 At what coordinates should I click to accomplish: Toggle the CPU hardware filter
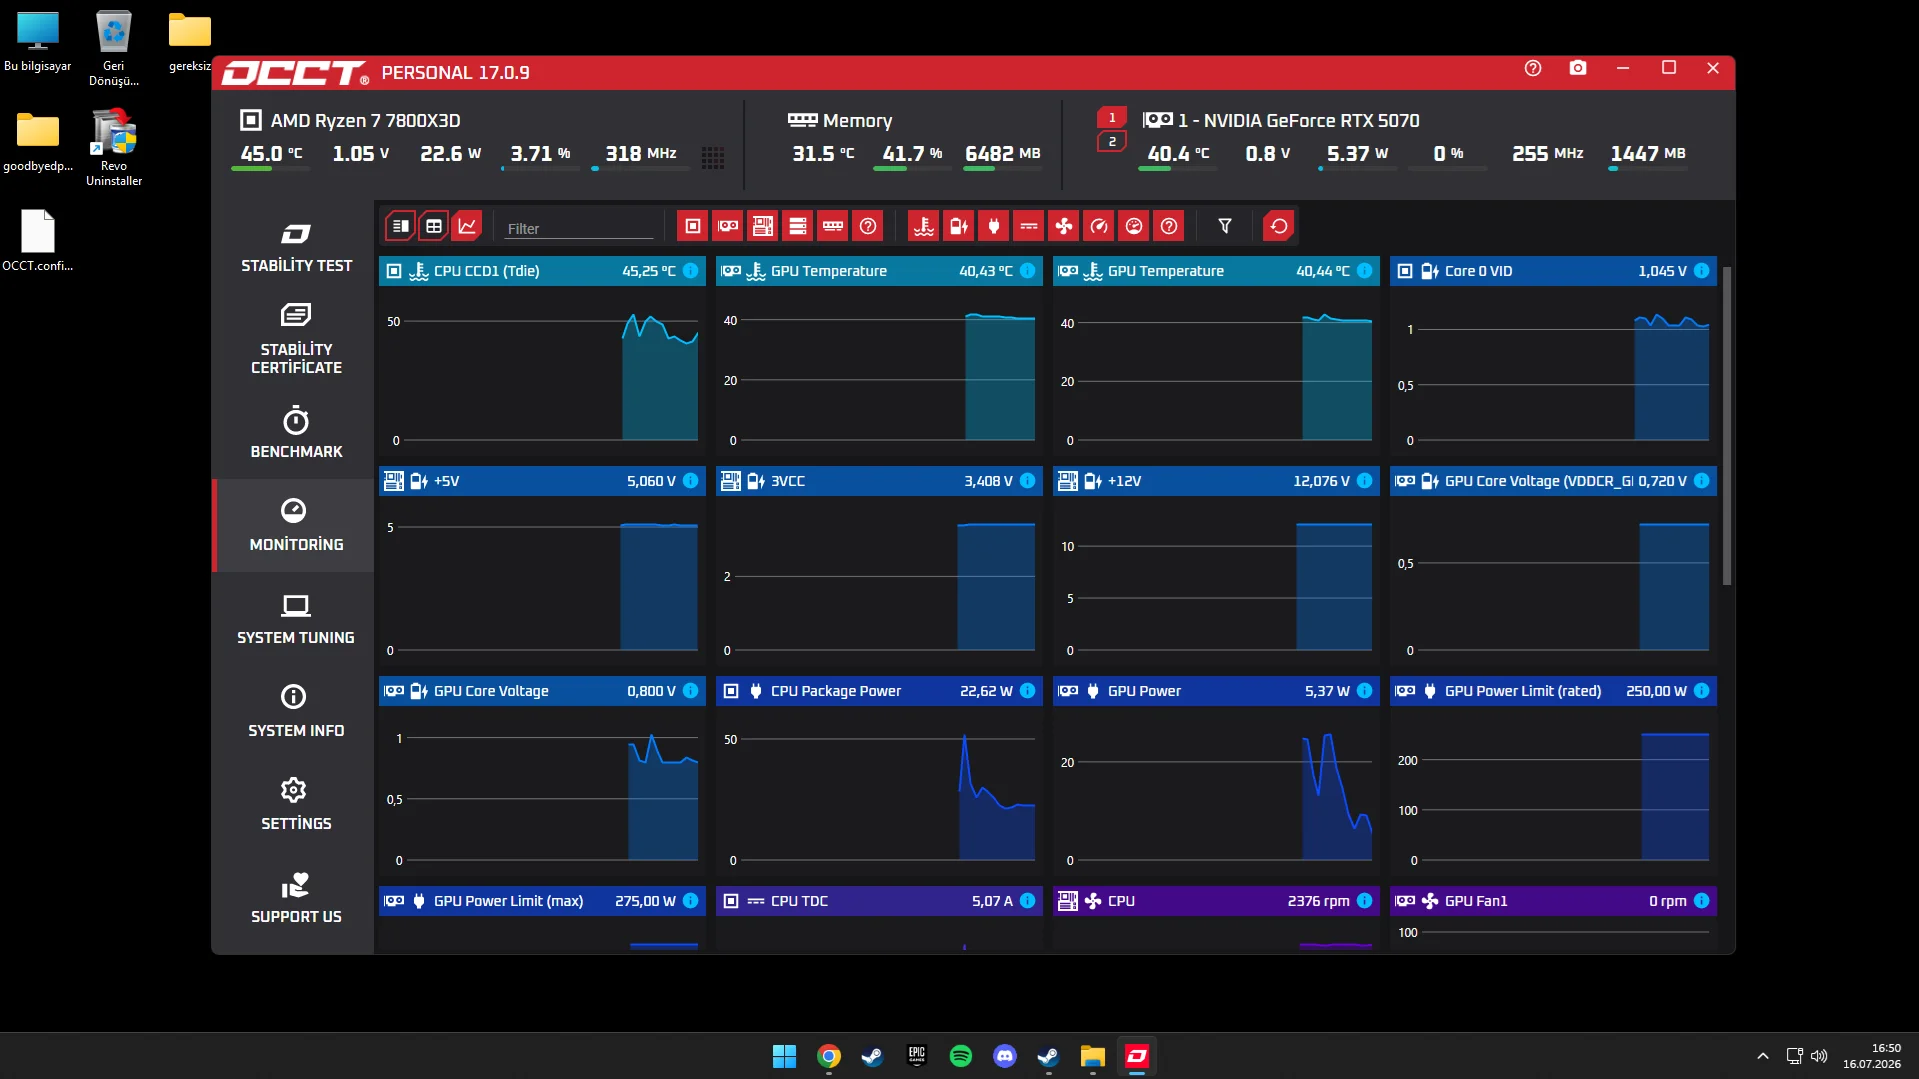coord(692,226)
